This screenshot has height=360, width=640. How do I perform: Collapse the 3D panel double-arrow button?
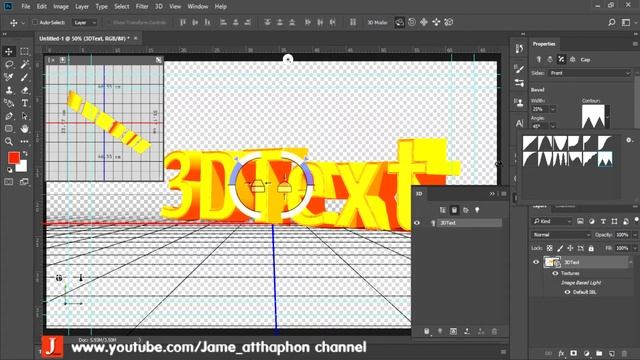(x=492, y=194)
